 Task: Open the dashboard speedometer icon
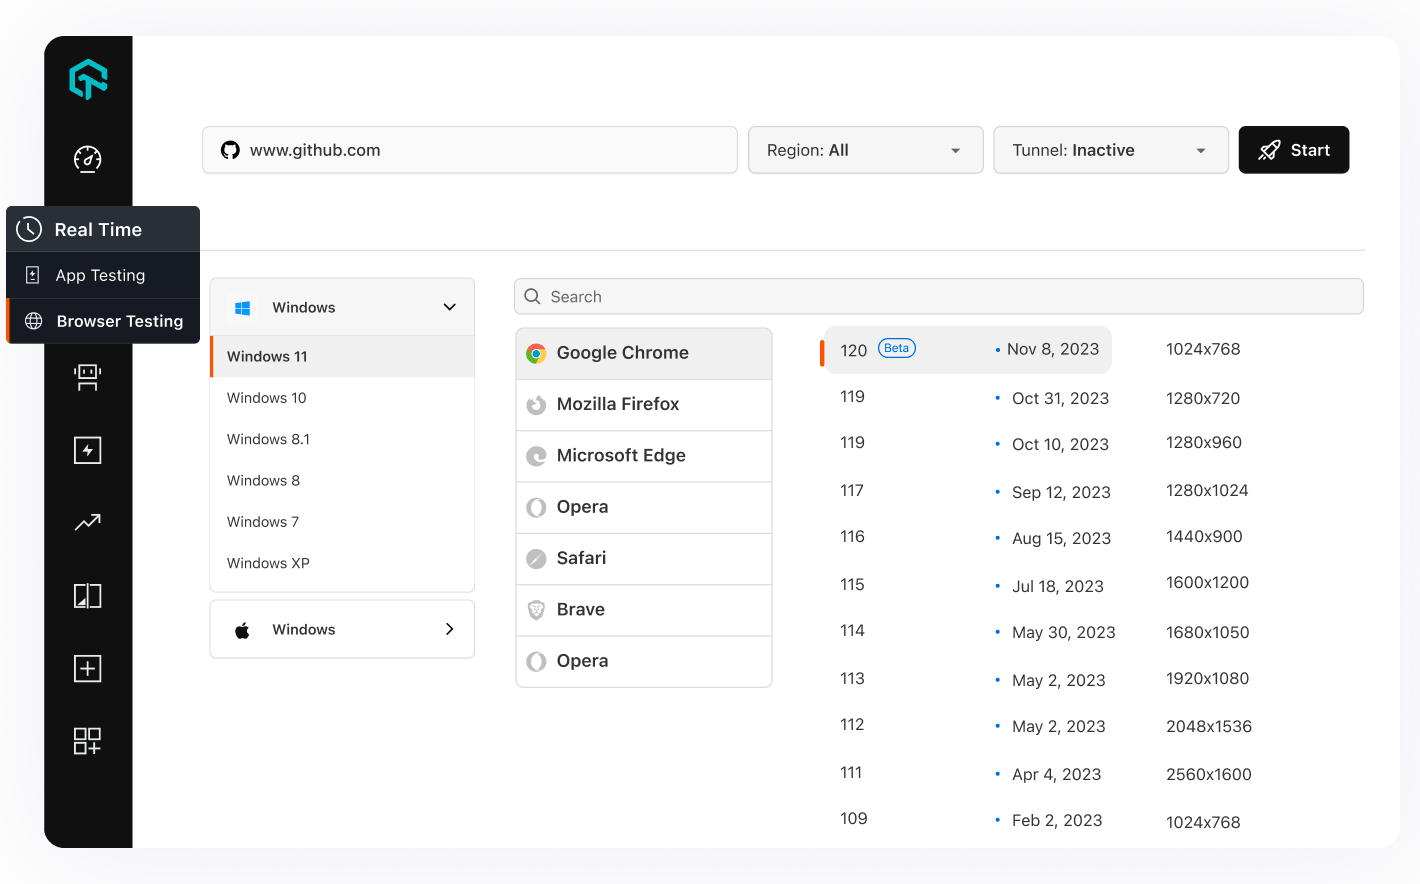click(88, 159)
